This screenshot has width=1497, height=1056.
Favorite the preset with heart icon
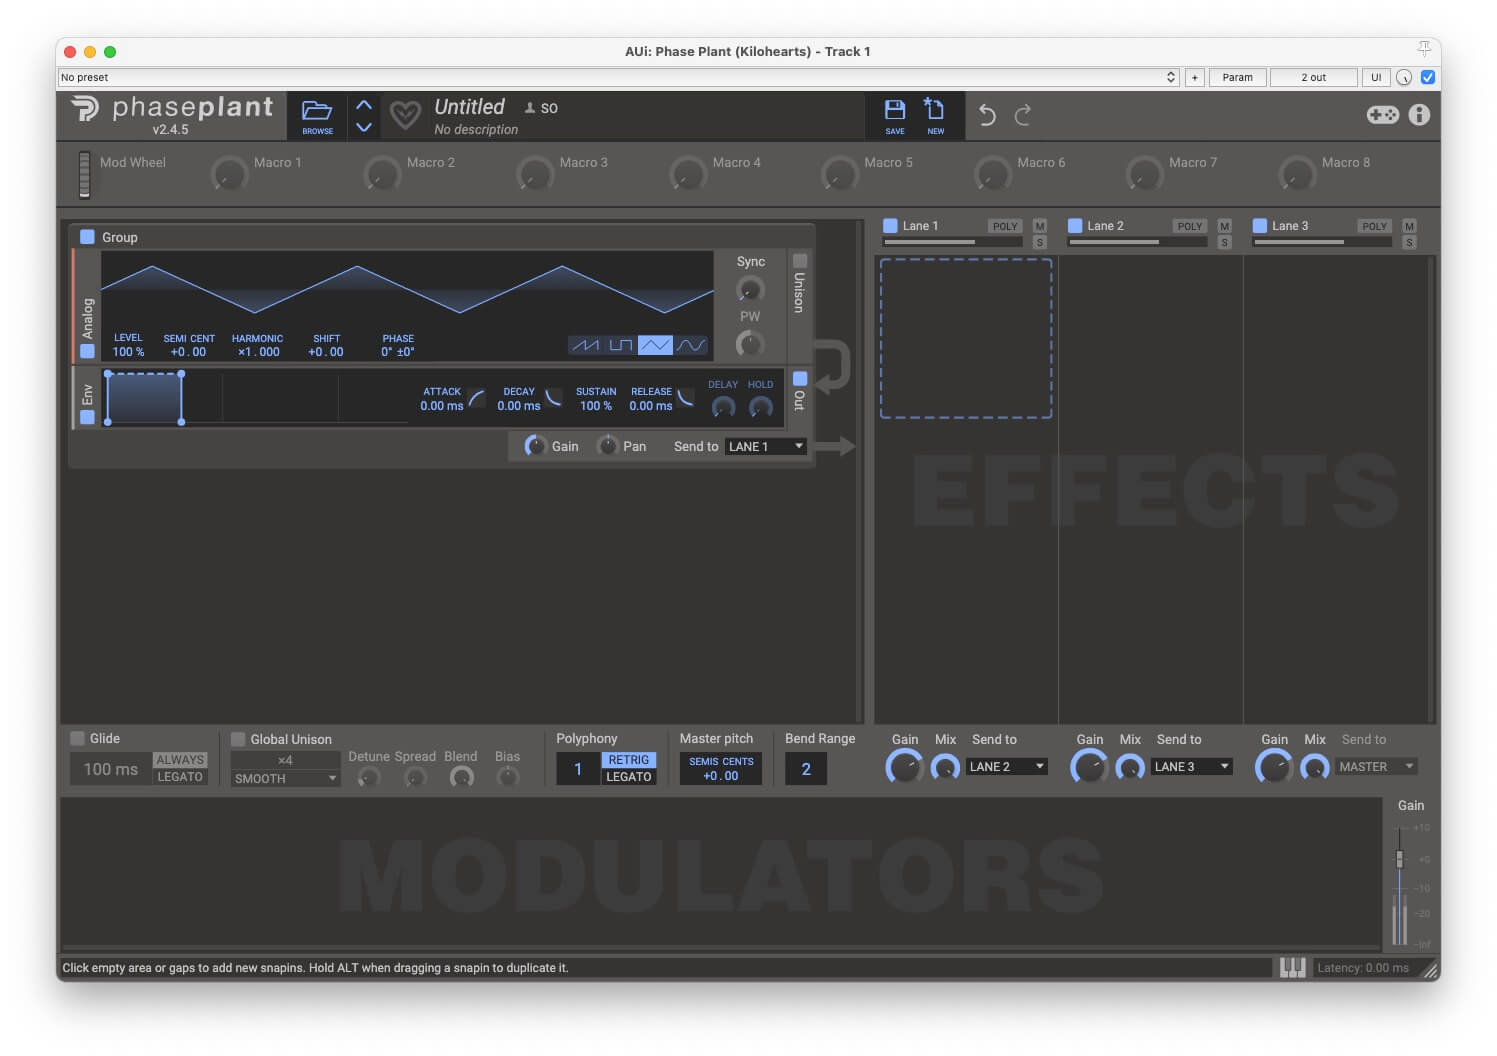point(405,116)
